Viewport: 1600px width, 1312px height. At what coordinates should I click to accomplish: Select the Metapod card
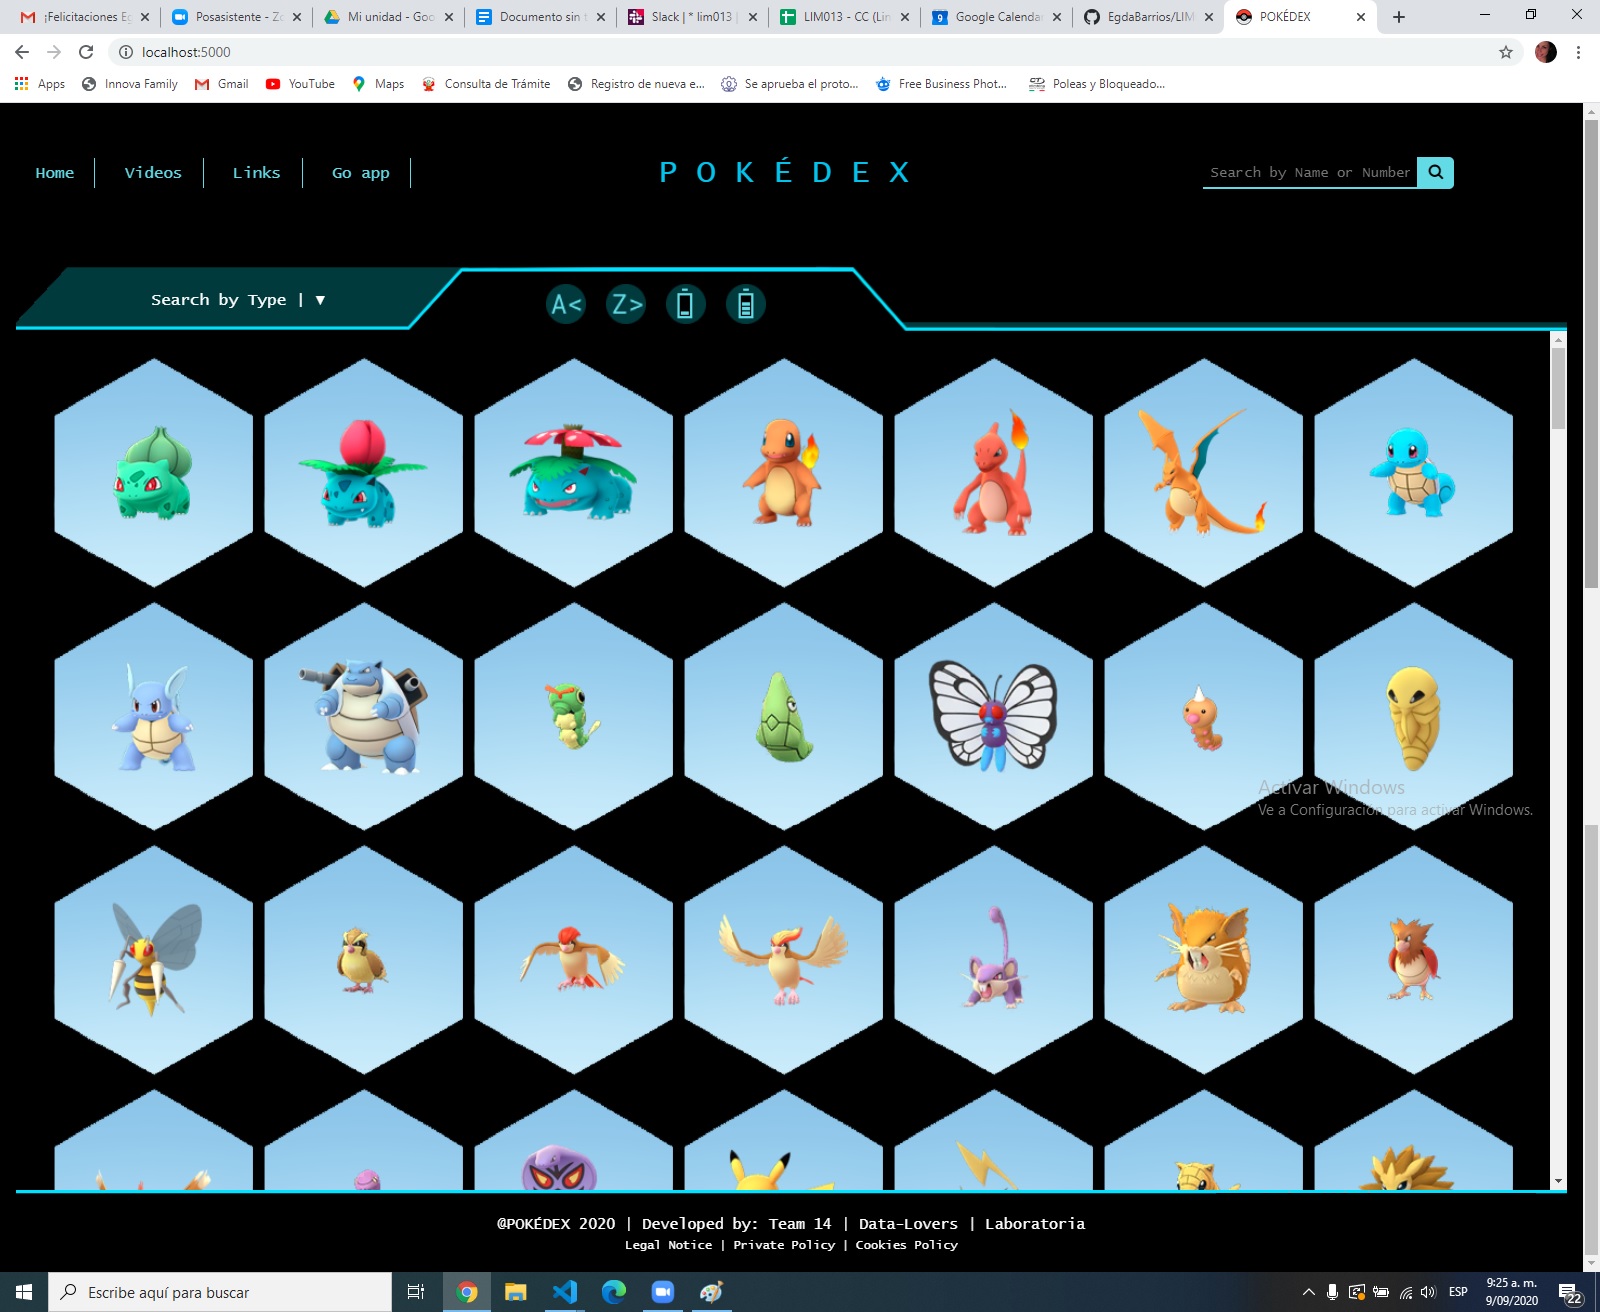coord(784,716)
